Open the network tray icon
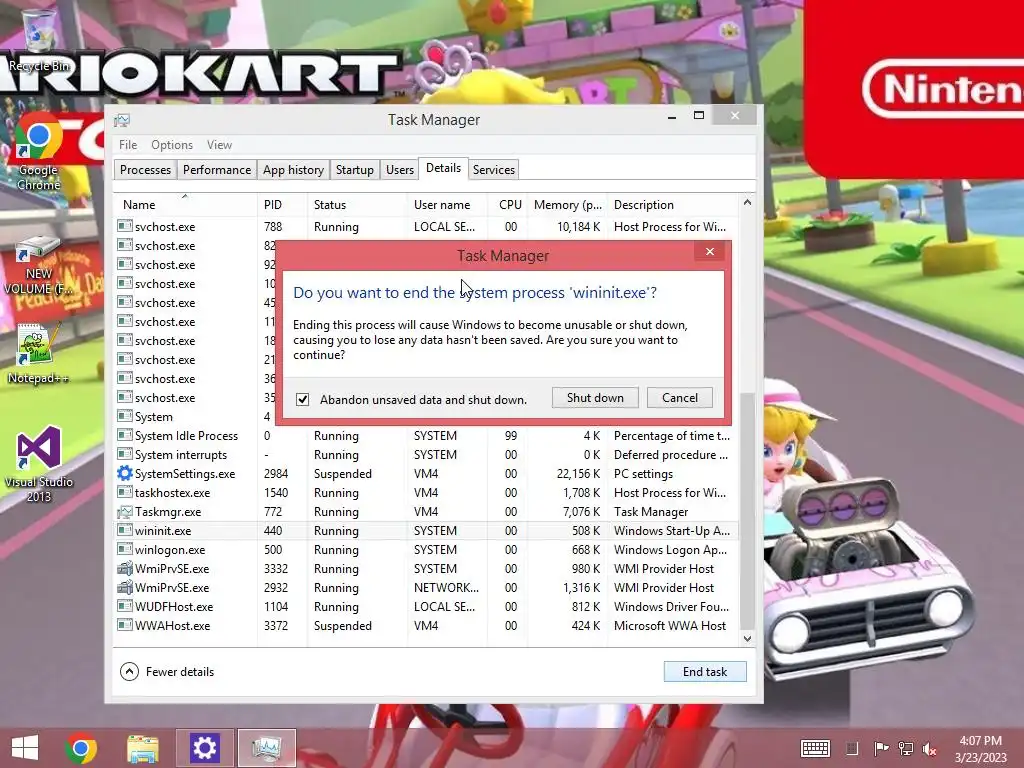Image resolution: width=1024 pixels, height=768 pixels. 905,748
